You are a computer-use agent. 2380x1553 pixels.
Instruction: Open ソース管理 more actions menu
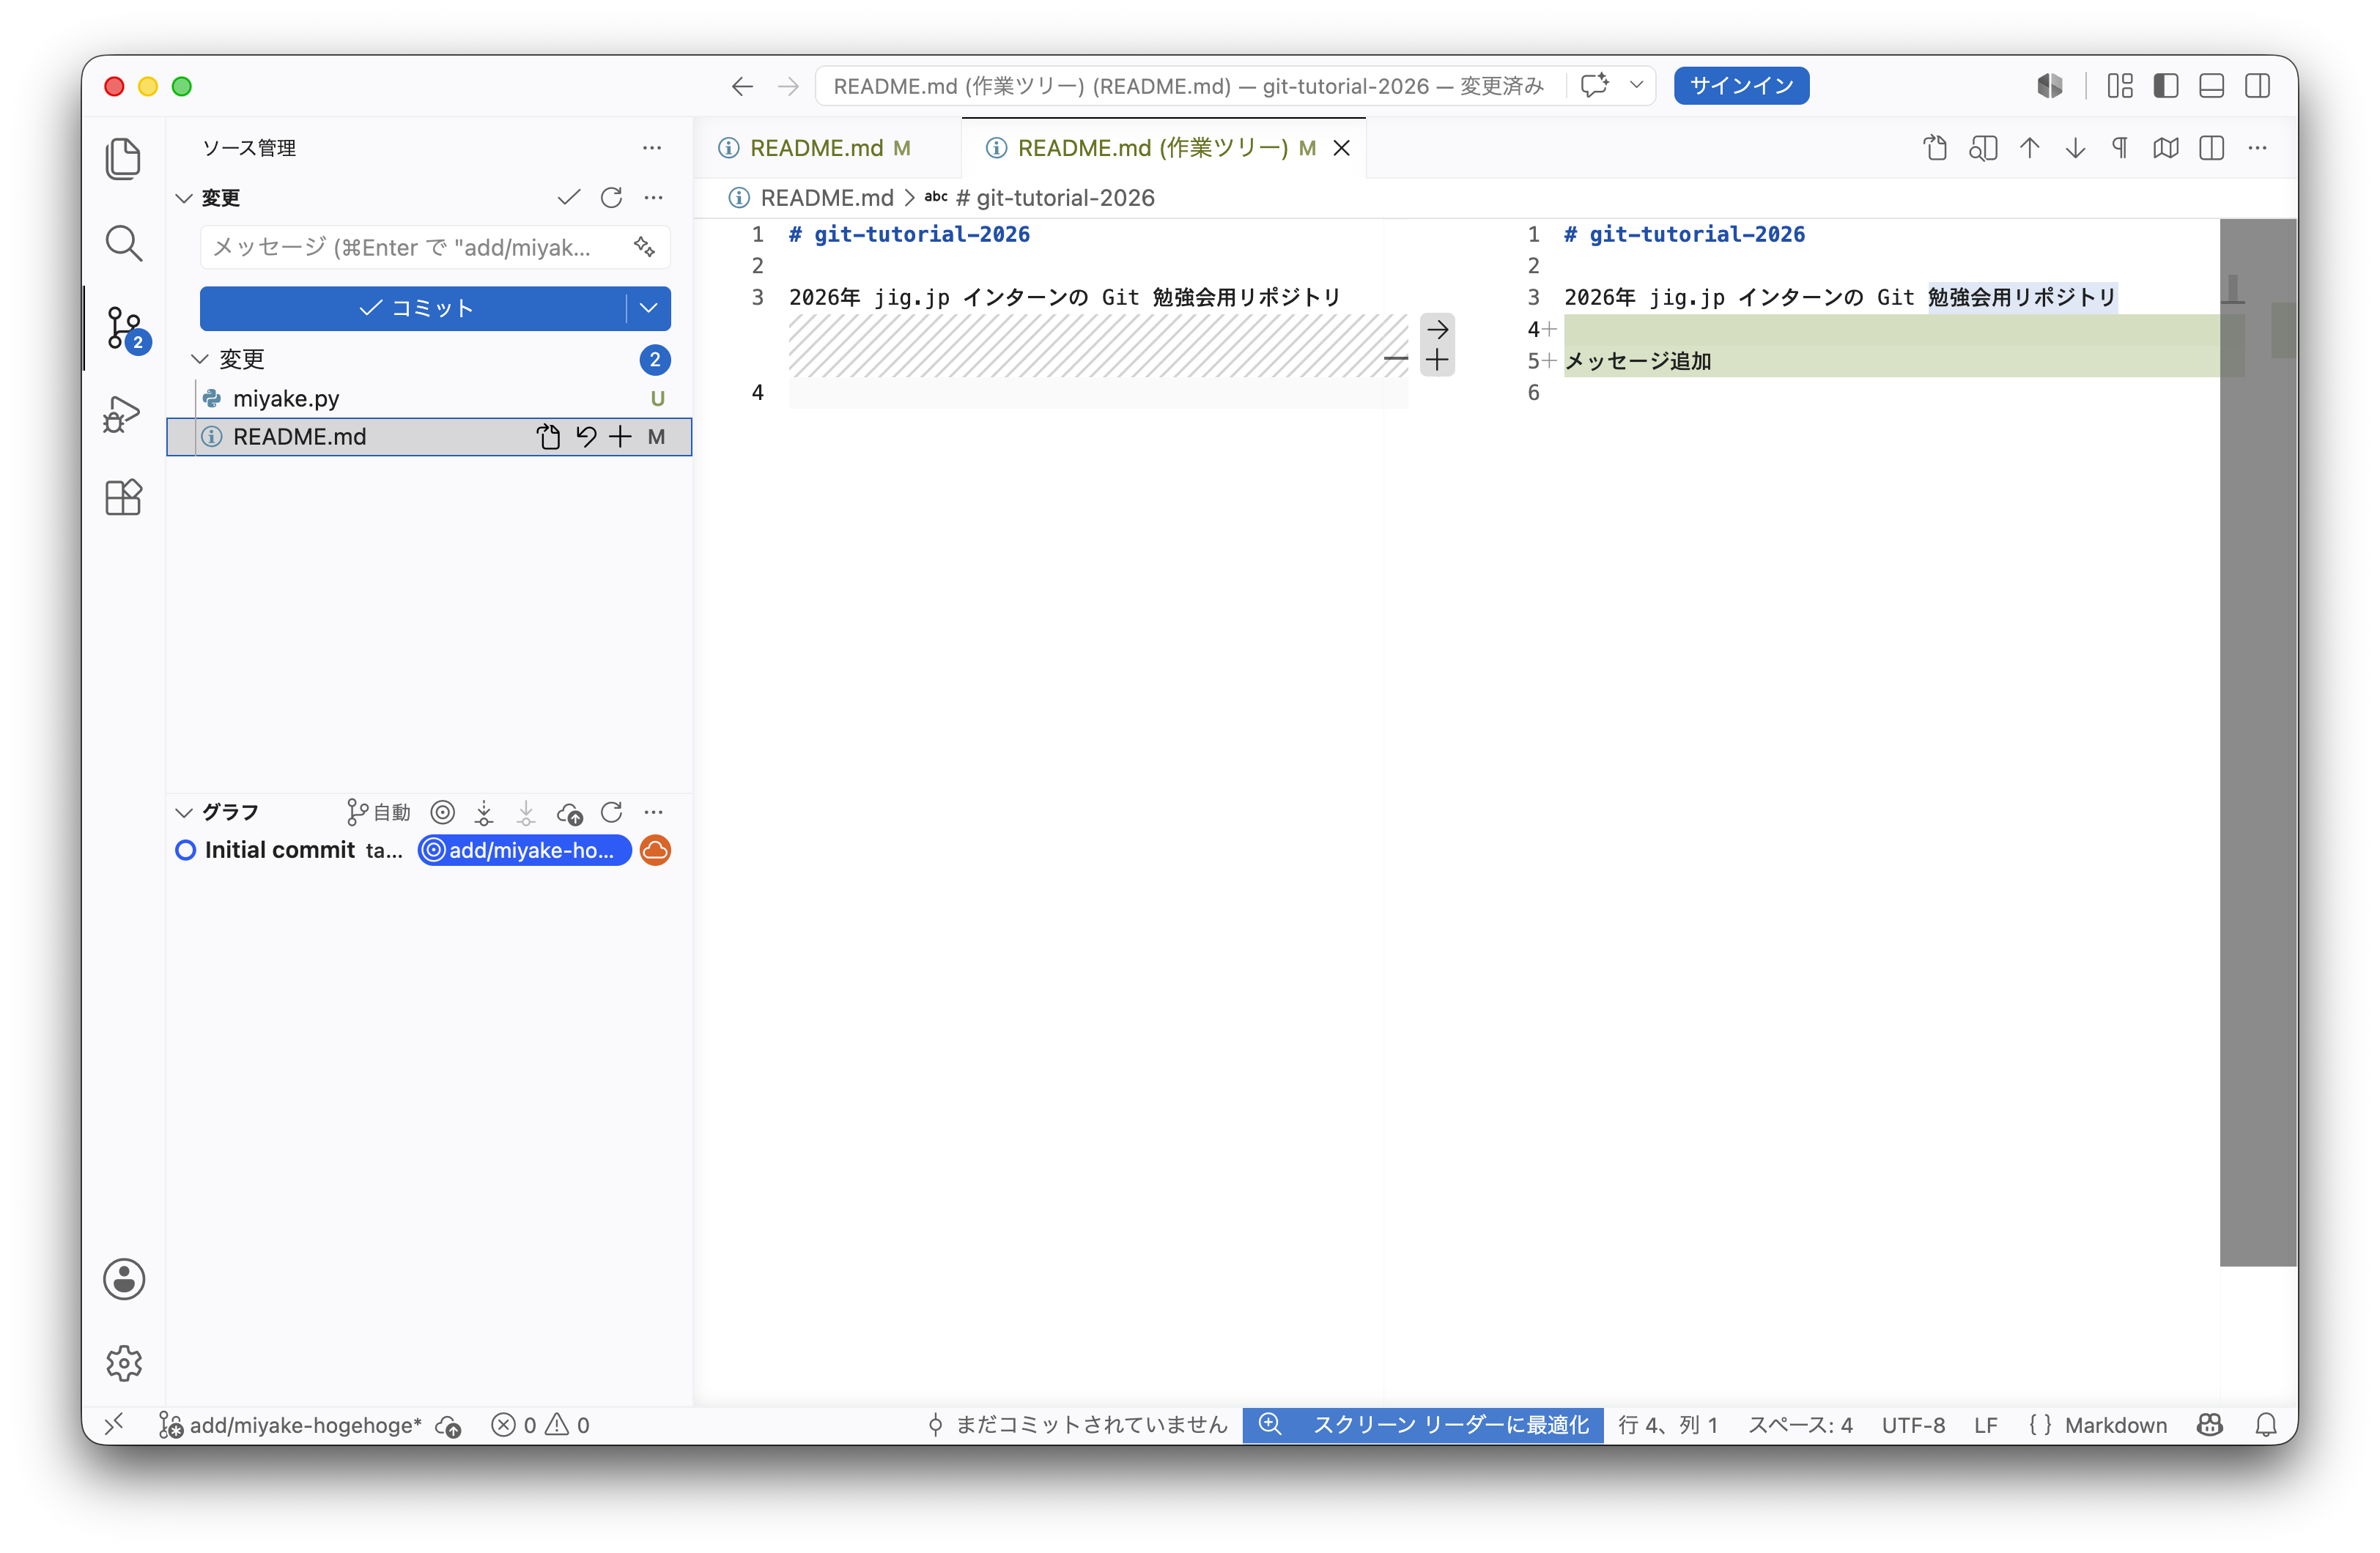[652, 148]
